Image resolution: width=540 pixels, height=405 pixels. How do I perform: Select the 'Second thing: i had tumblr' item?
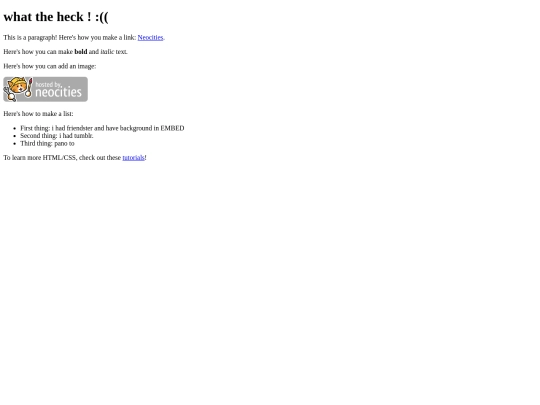pos(57,136)
